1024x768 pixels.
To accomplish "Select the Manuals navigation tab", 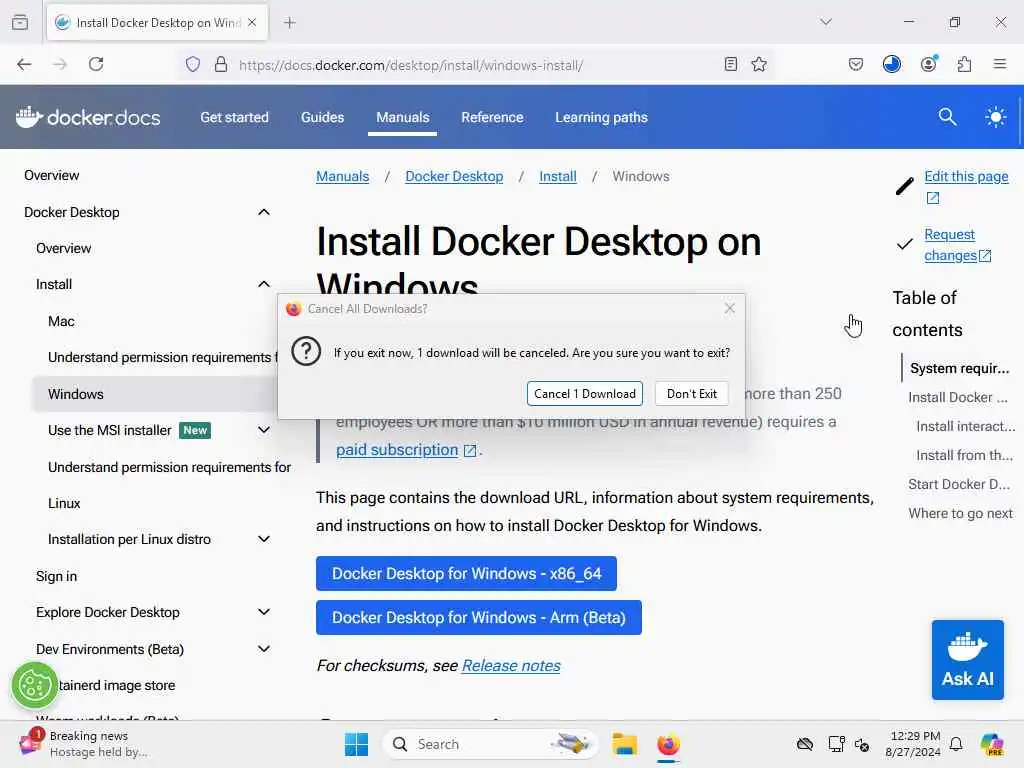I will tap(402, 117).
